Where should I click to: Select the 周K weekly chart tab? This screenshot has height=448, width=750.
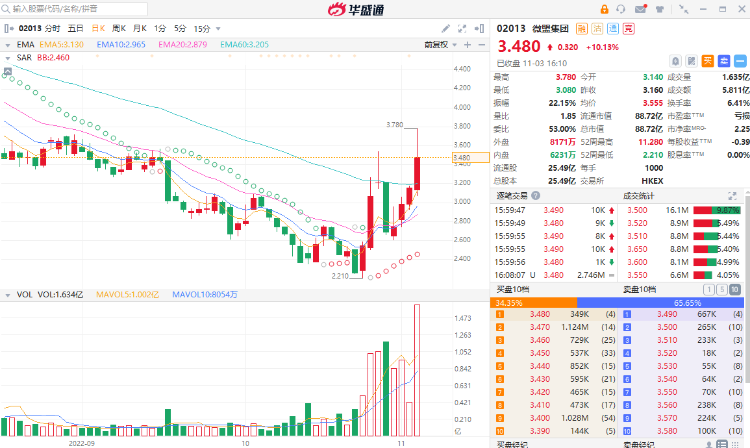[119, 29]
